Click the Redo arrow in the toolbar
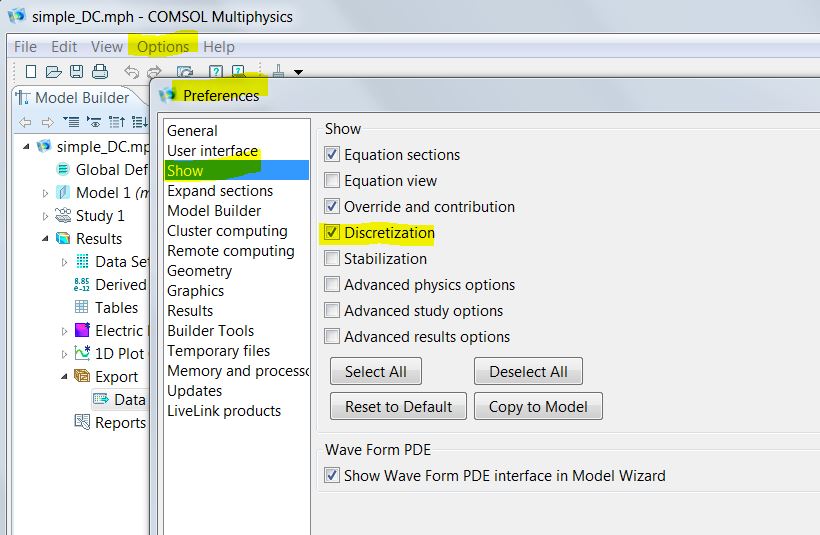820x535 pixels. (x=154, y=71)
